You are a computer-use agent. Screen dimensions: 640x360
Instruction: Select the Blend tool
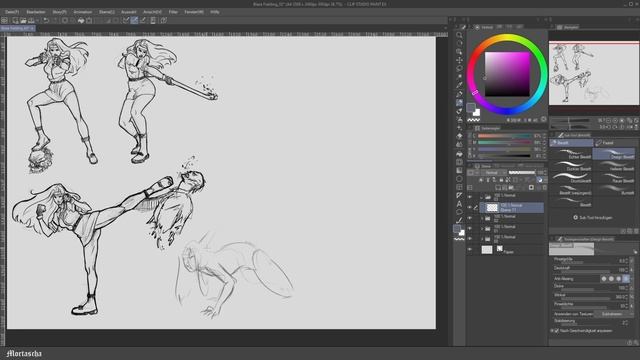pyautogui.click(x=459, y=144)
